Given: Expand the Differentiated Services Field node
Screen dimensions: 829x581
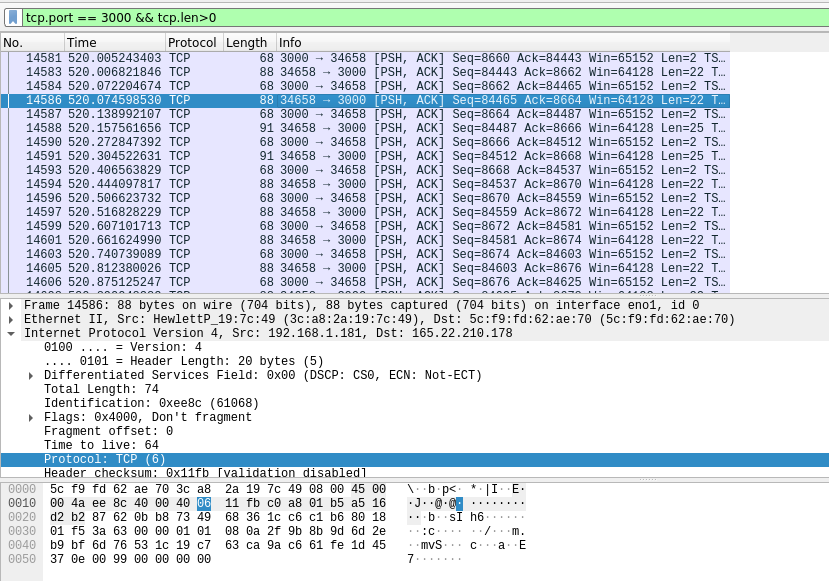Looking at the screenshot, I should coord(32,376).
